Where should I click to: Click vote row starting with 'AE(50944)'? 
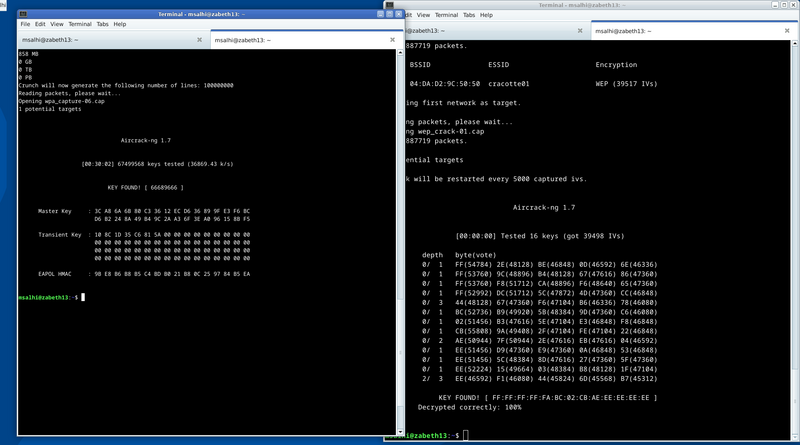pyautogui.click(x=539, y=340)
